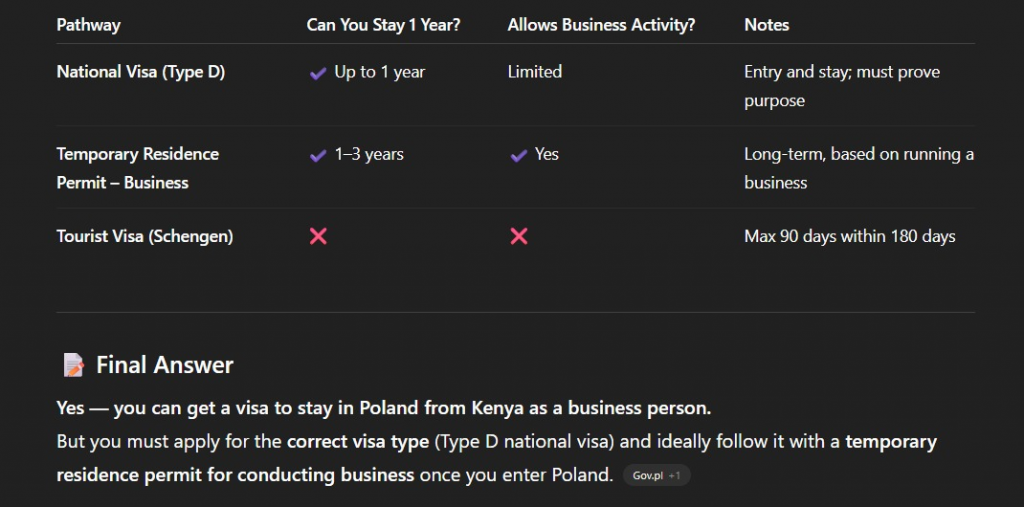This screenshot has height=507, width=1024.
Task: Click the memo pencil icon beside Final Answer
Action: pyautogui.click(x=74, y=366)
